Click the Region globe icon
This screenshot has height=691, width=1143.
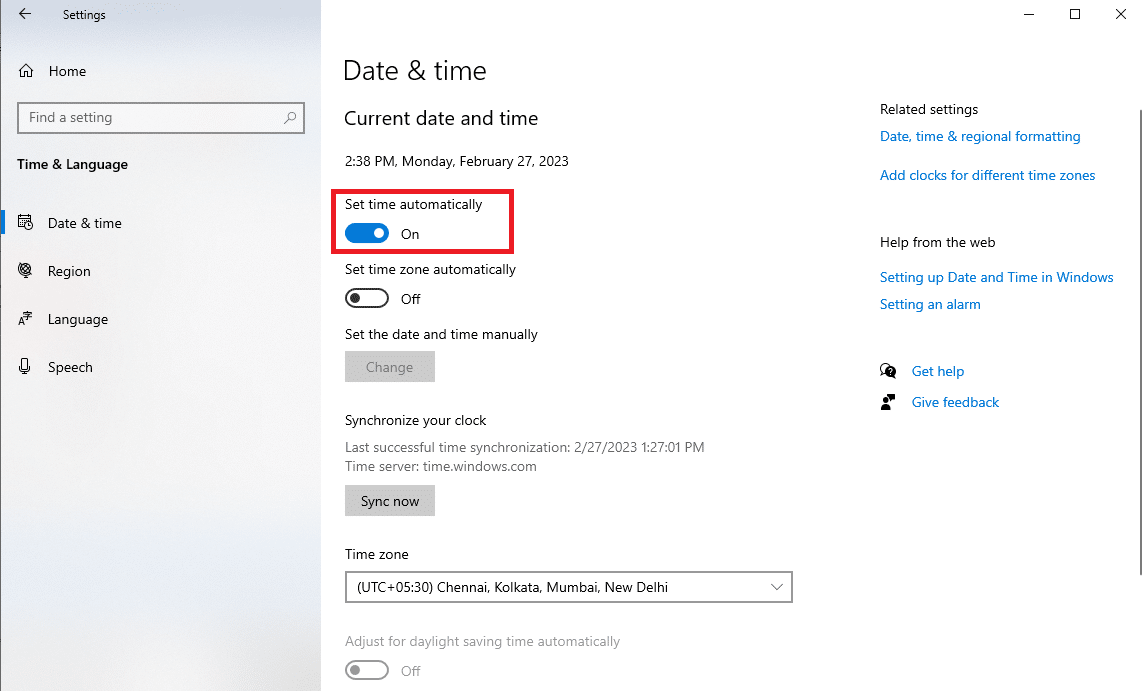click(x=26, y=270)
